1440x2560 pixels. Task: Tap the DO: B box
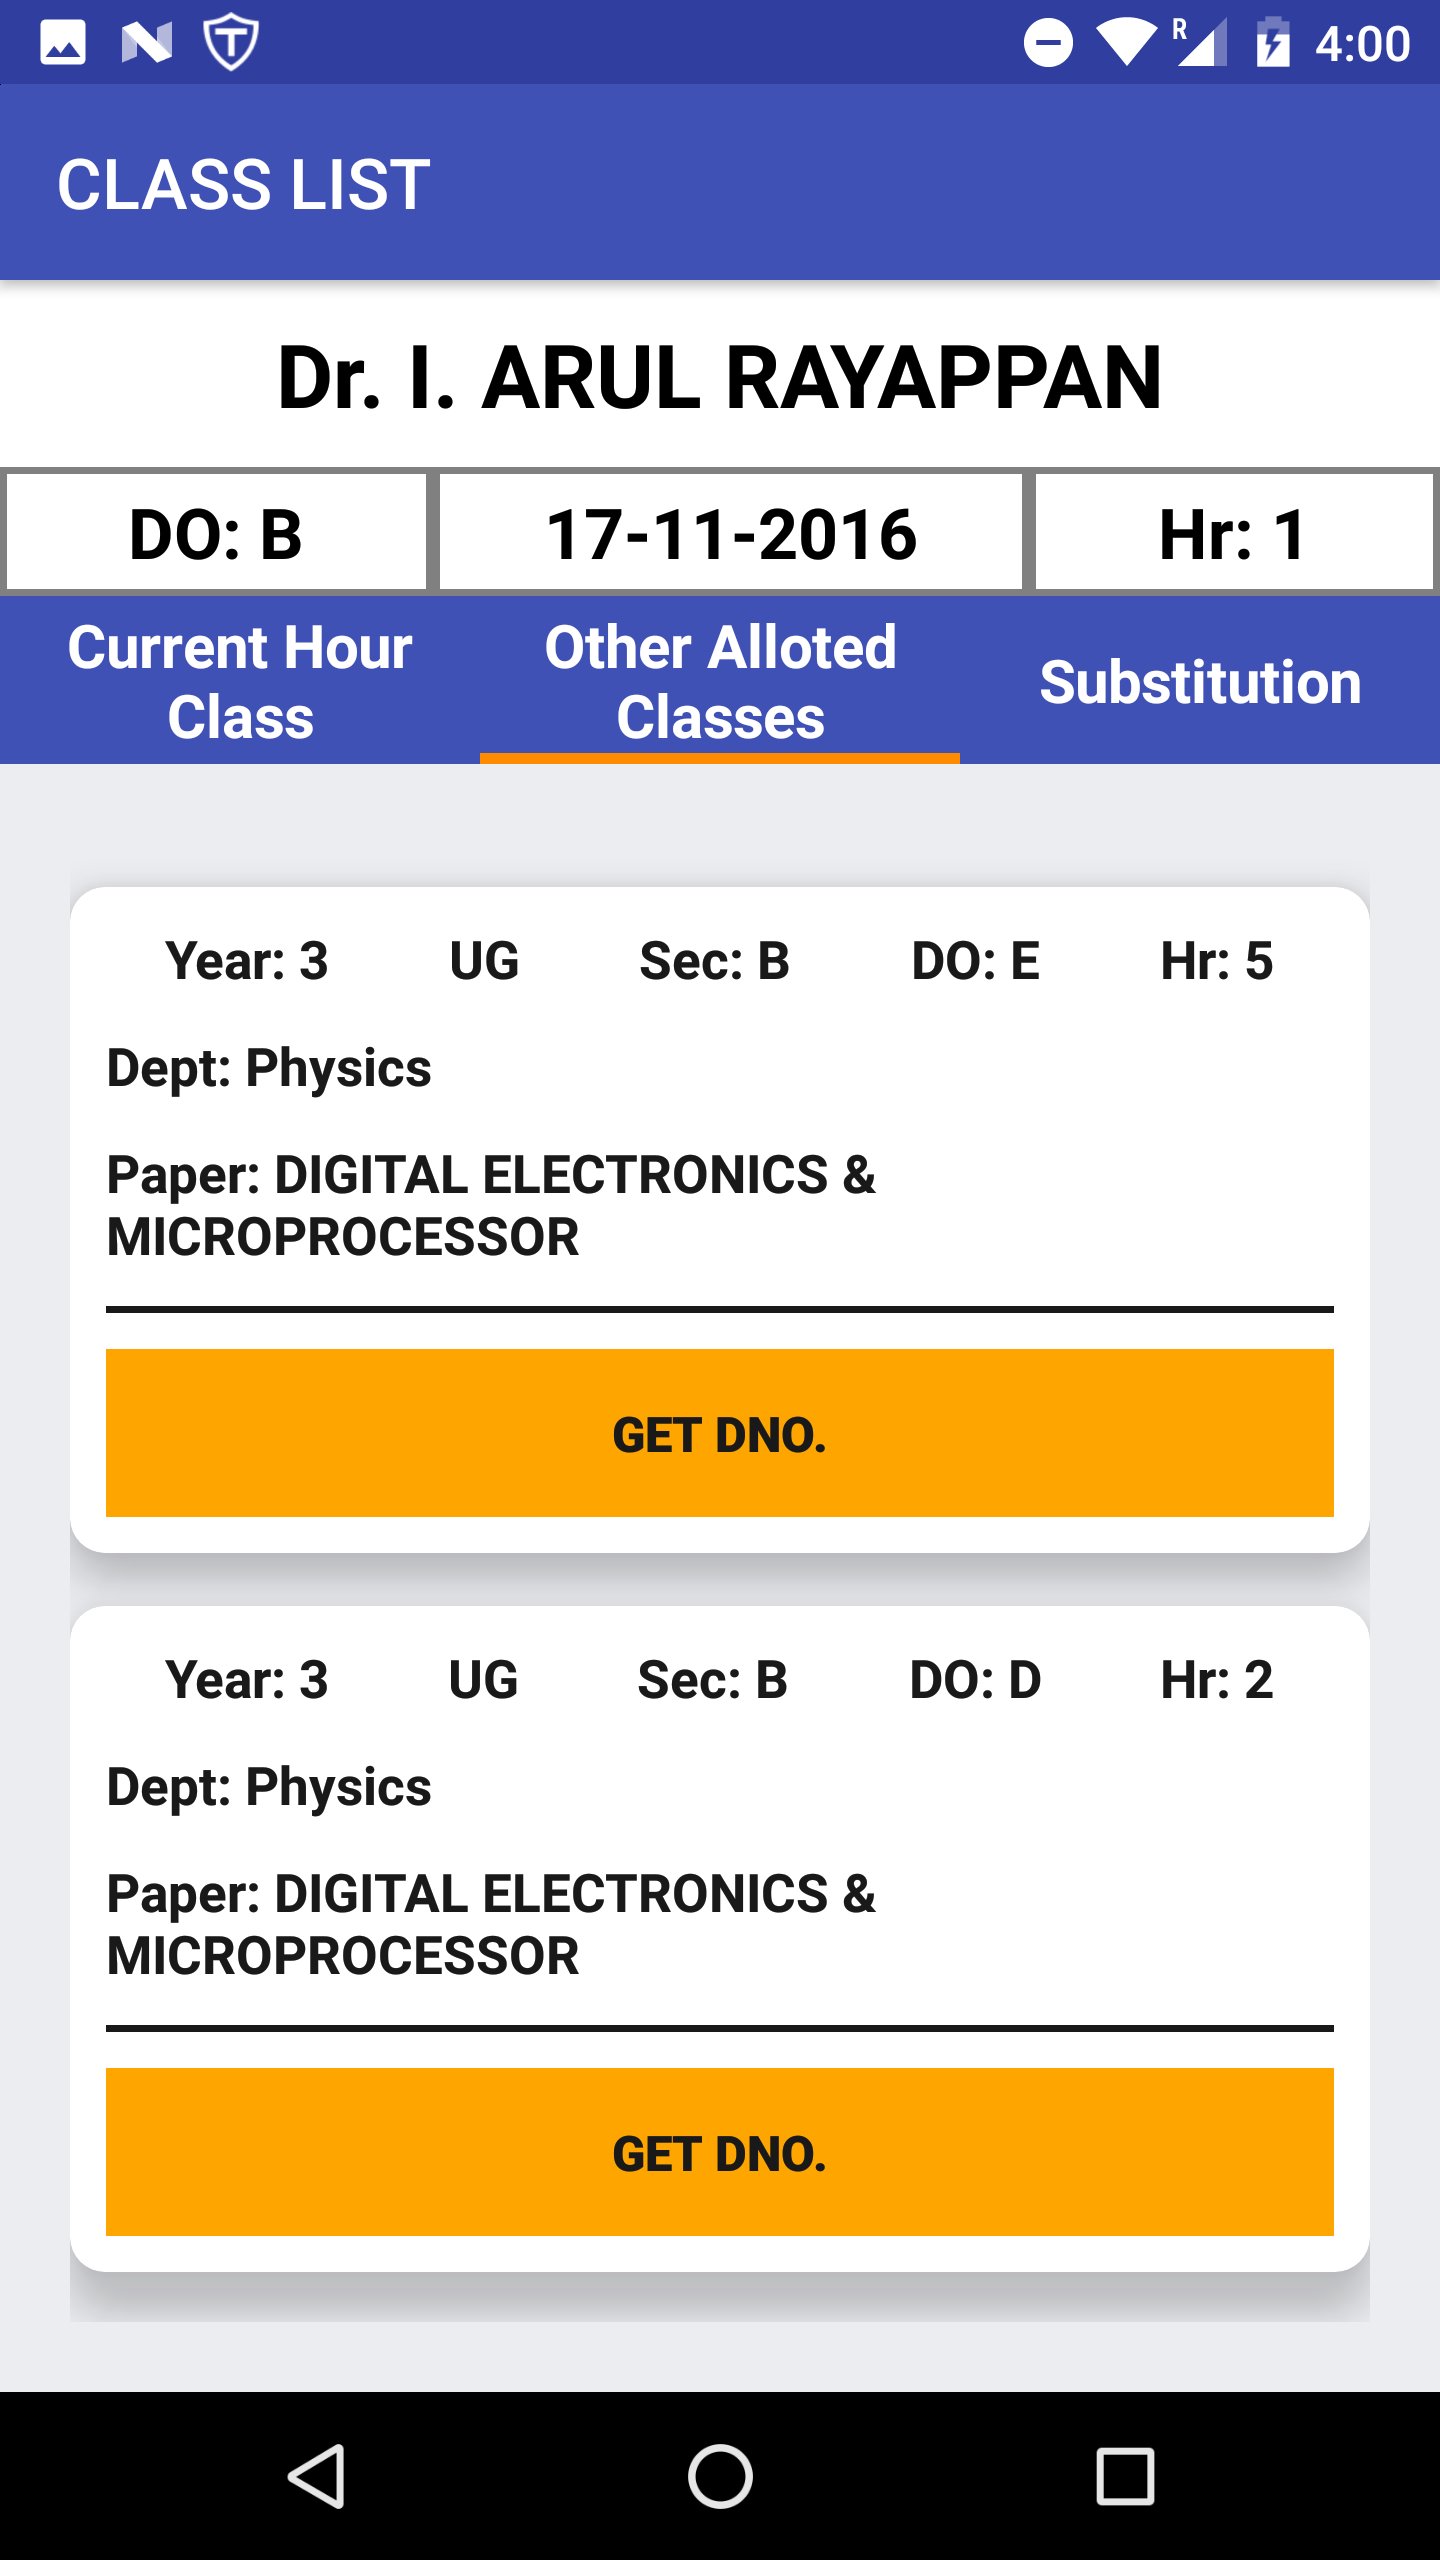click(x=216, y=533)
